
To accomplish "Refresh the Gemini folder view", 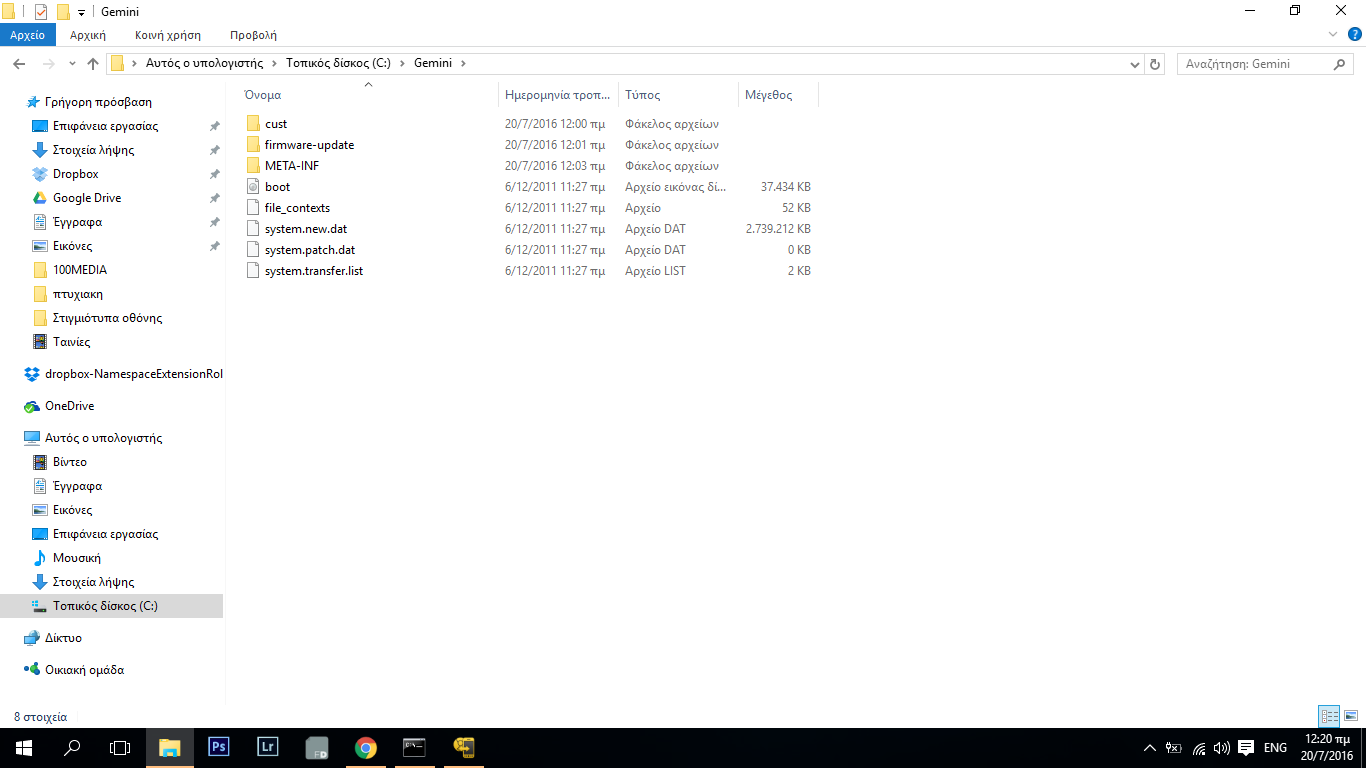I will point(1155,64).
